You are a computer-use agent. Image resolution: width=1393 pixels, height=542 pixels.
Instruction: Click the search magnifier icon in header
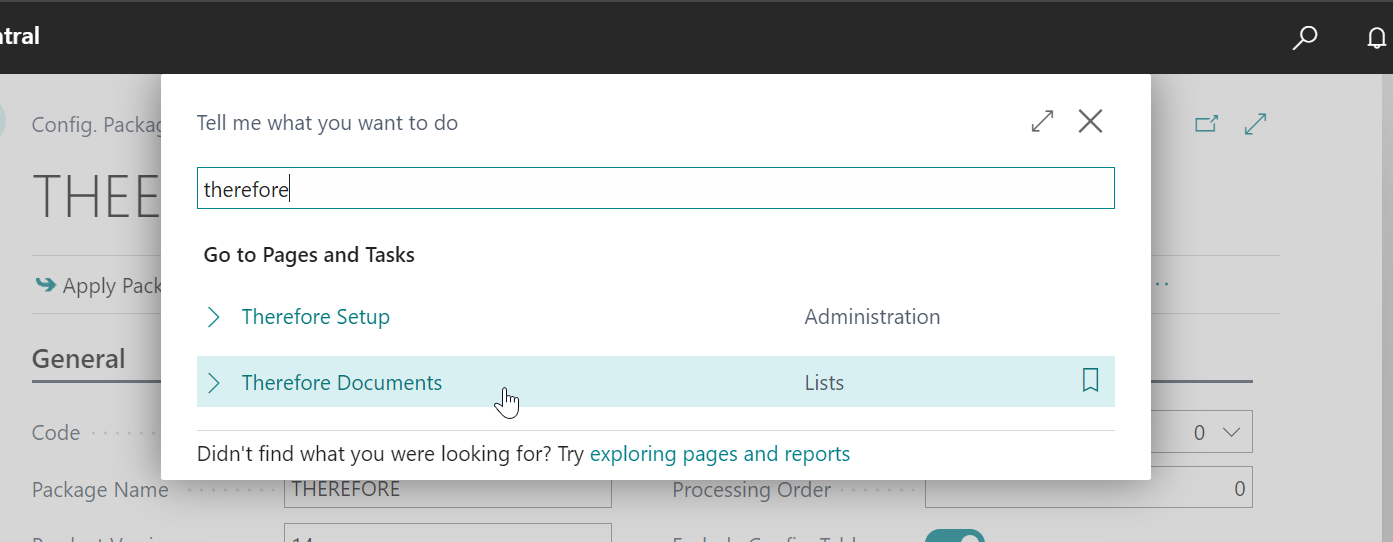1304,38
